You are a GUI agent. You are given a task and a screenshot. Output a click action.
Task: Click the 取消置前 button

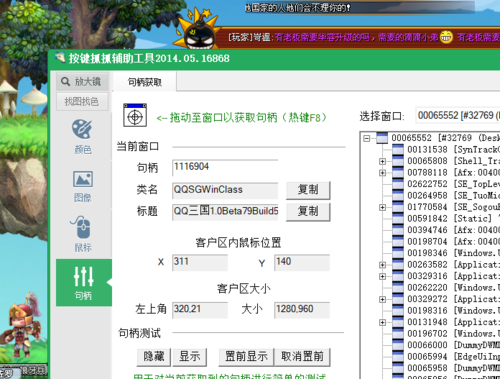pyautogui.click(x=302, y=357)
